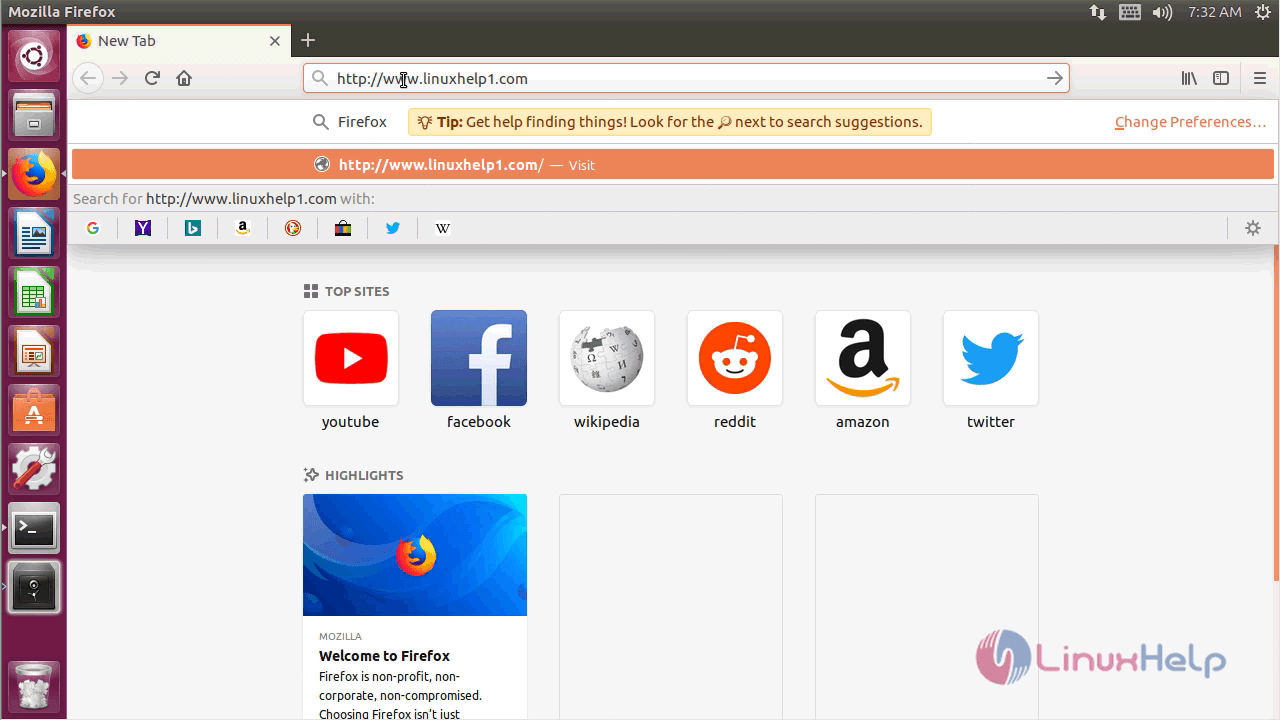Click the HIGHLIGHTS section header
This screenshot has width=1280, height=720.
[x=353, y=475]
